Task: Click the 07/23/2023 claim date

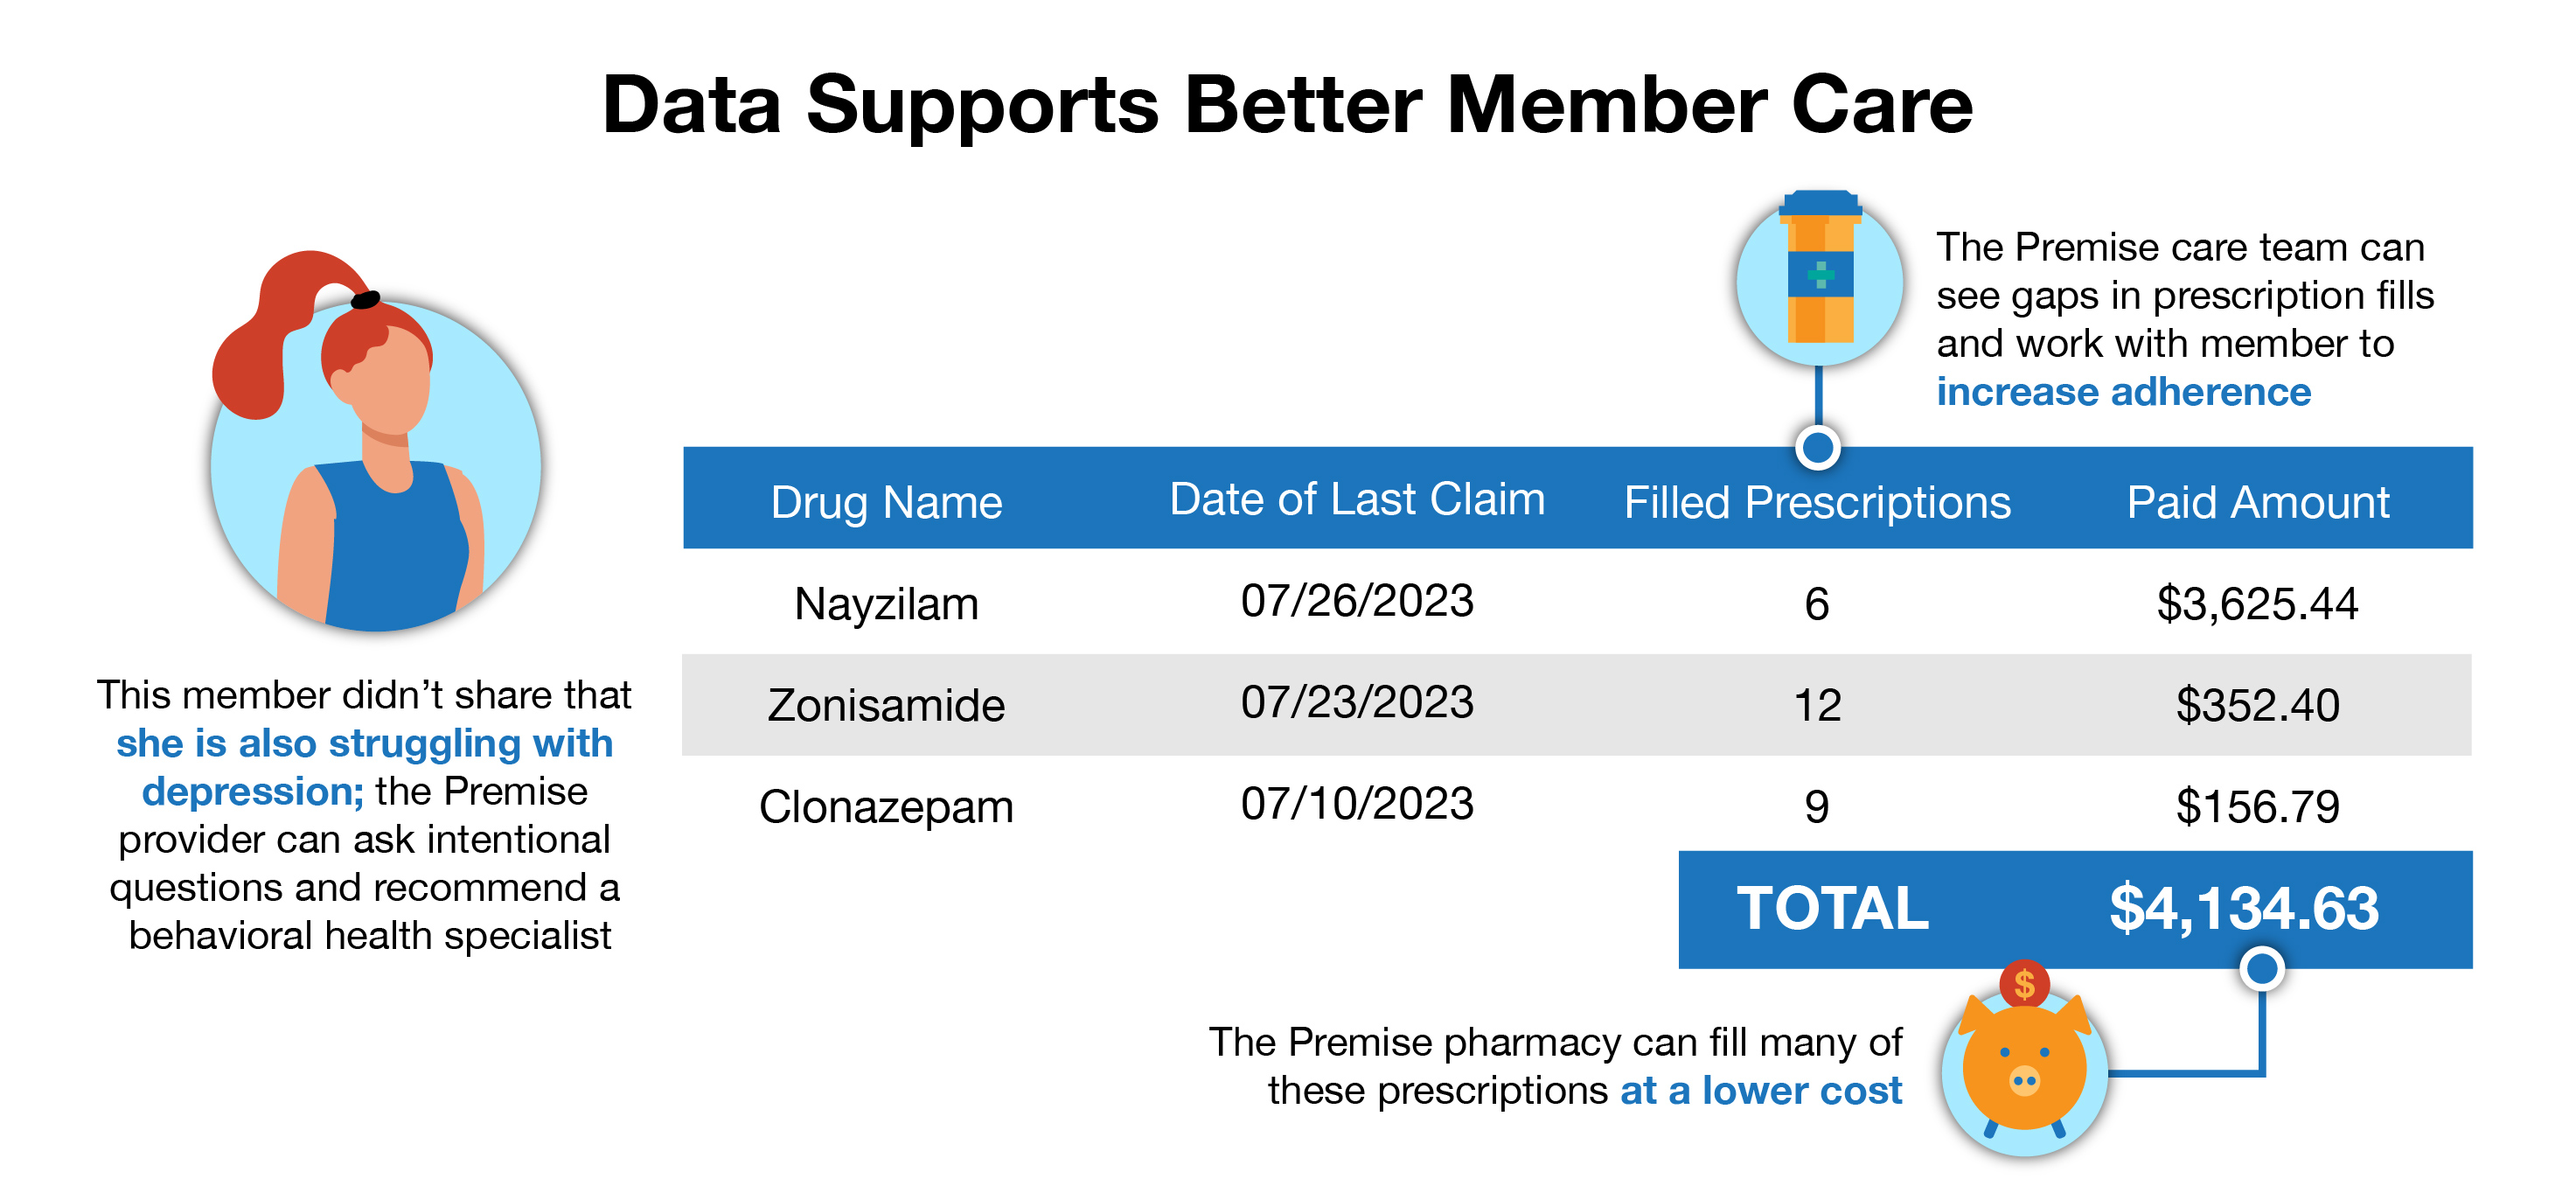Action: coord(1357,703)
